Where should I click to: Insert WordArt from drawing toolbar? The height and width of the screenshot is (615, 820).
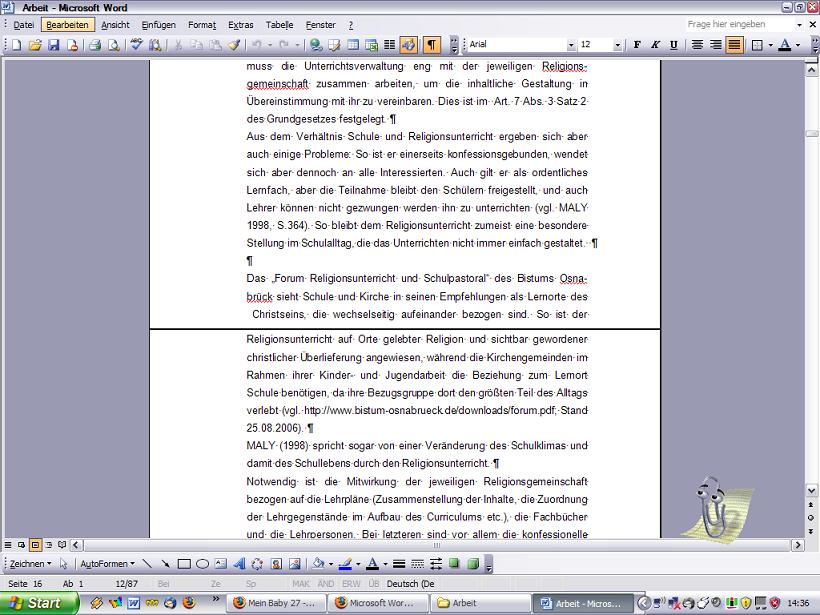tap(239, 564)
